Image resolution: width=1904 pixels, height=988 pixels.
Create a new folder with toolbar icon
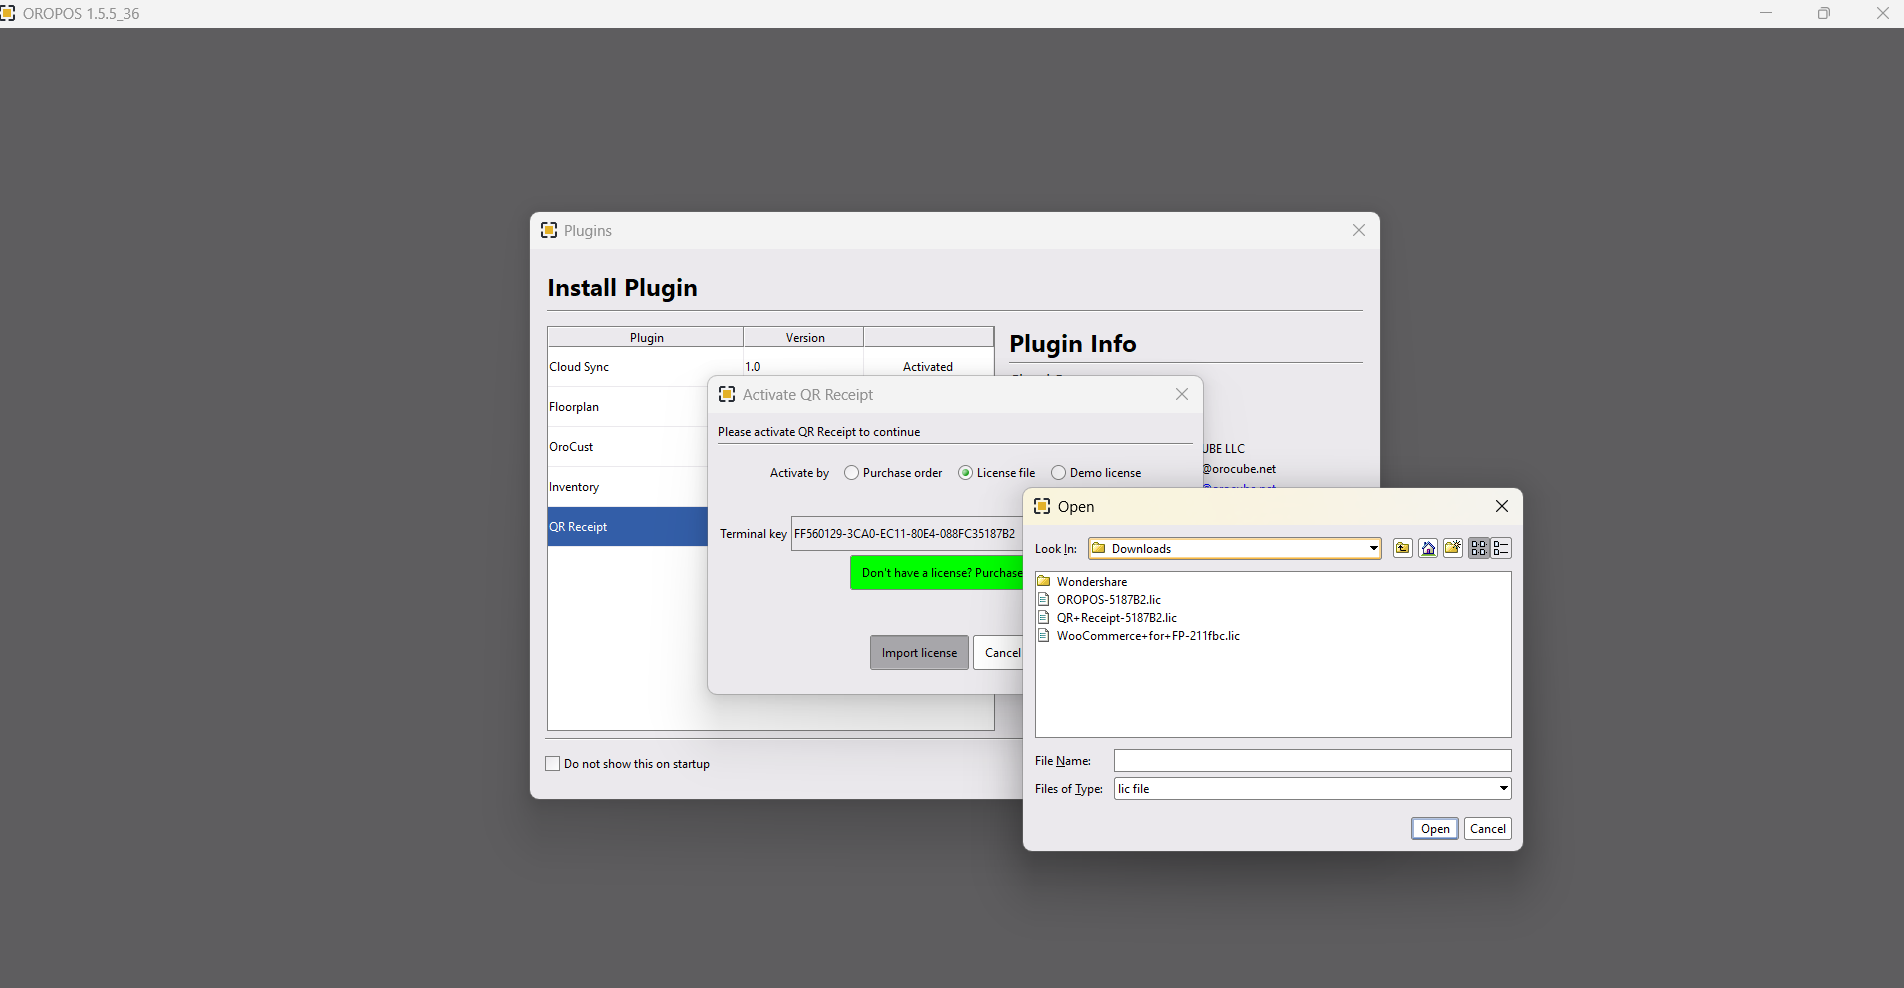1453,548
